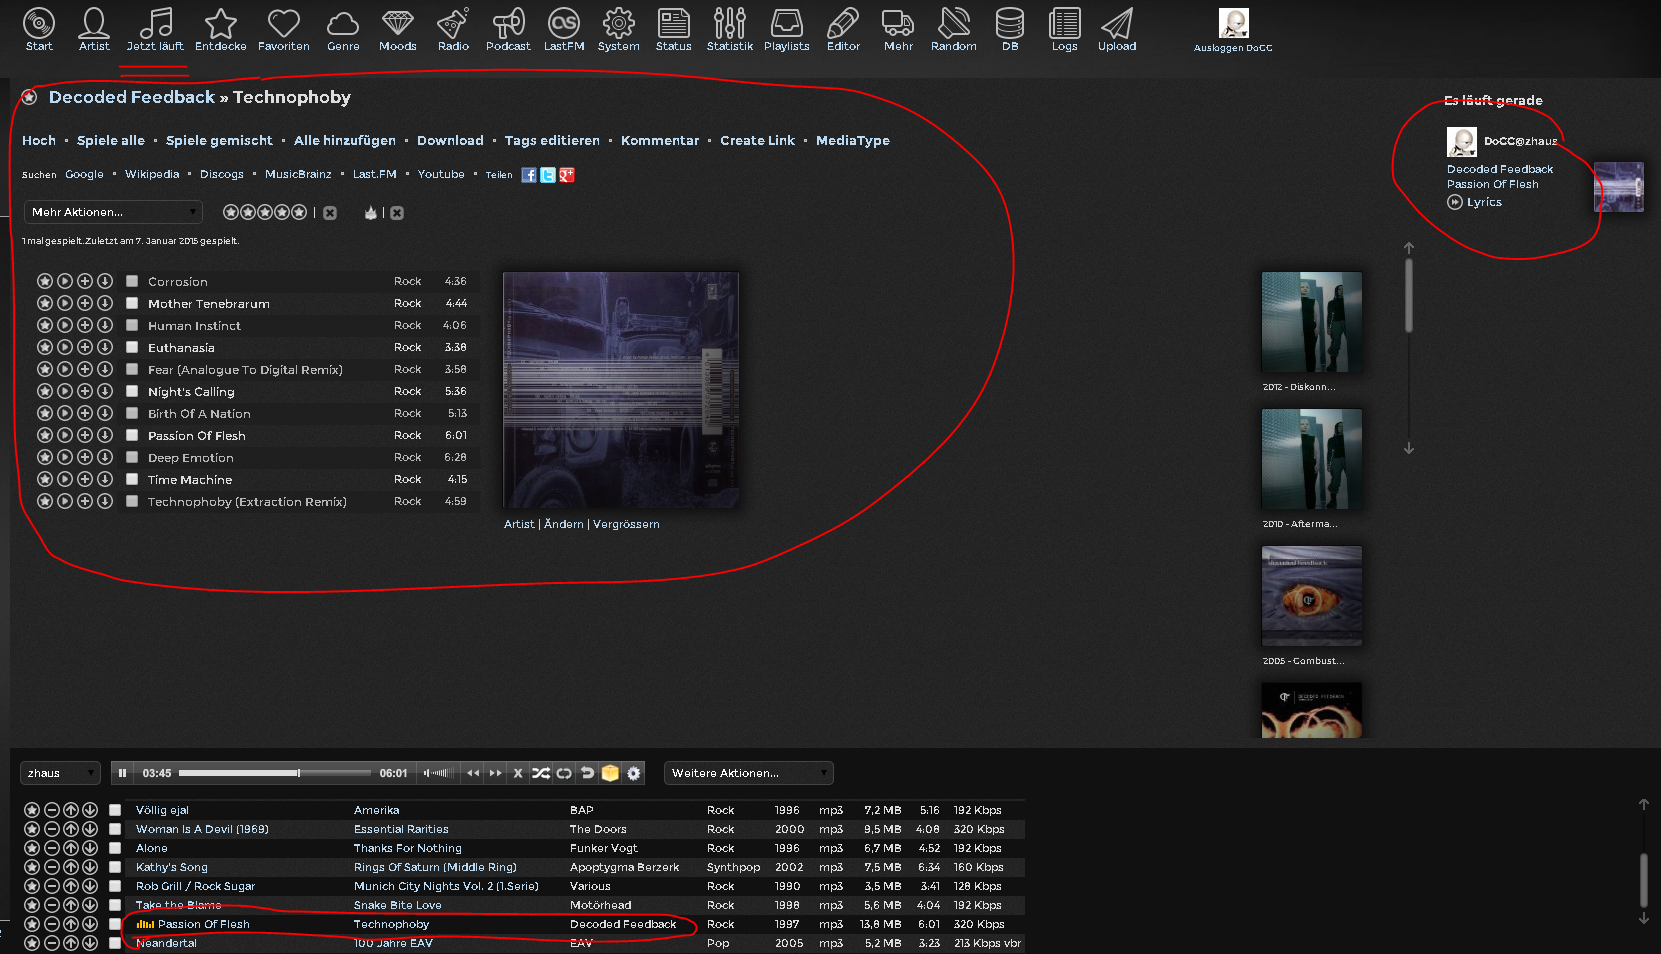Open the Statistik mixer icon
The height and width of the screenshot is (954, 1661).
click(729, 29)
